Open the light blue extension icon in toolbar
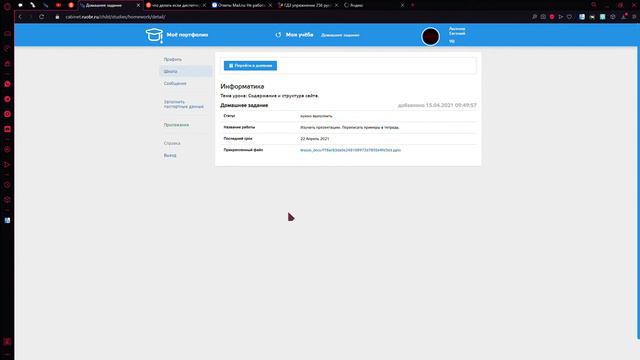 point(582,17)
